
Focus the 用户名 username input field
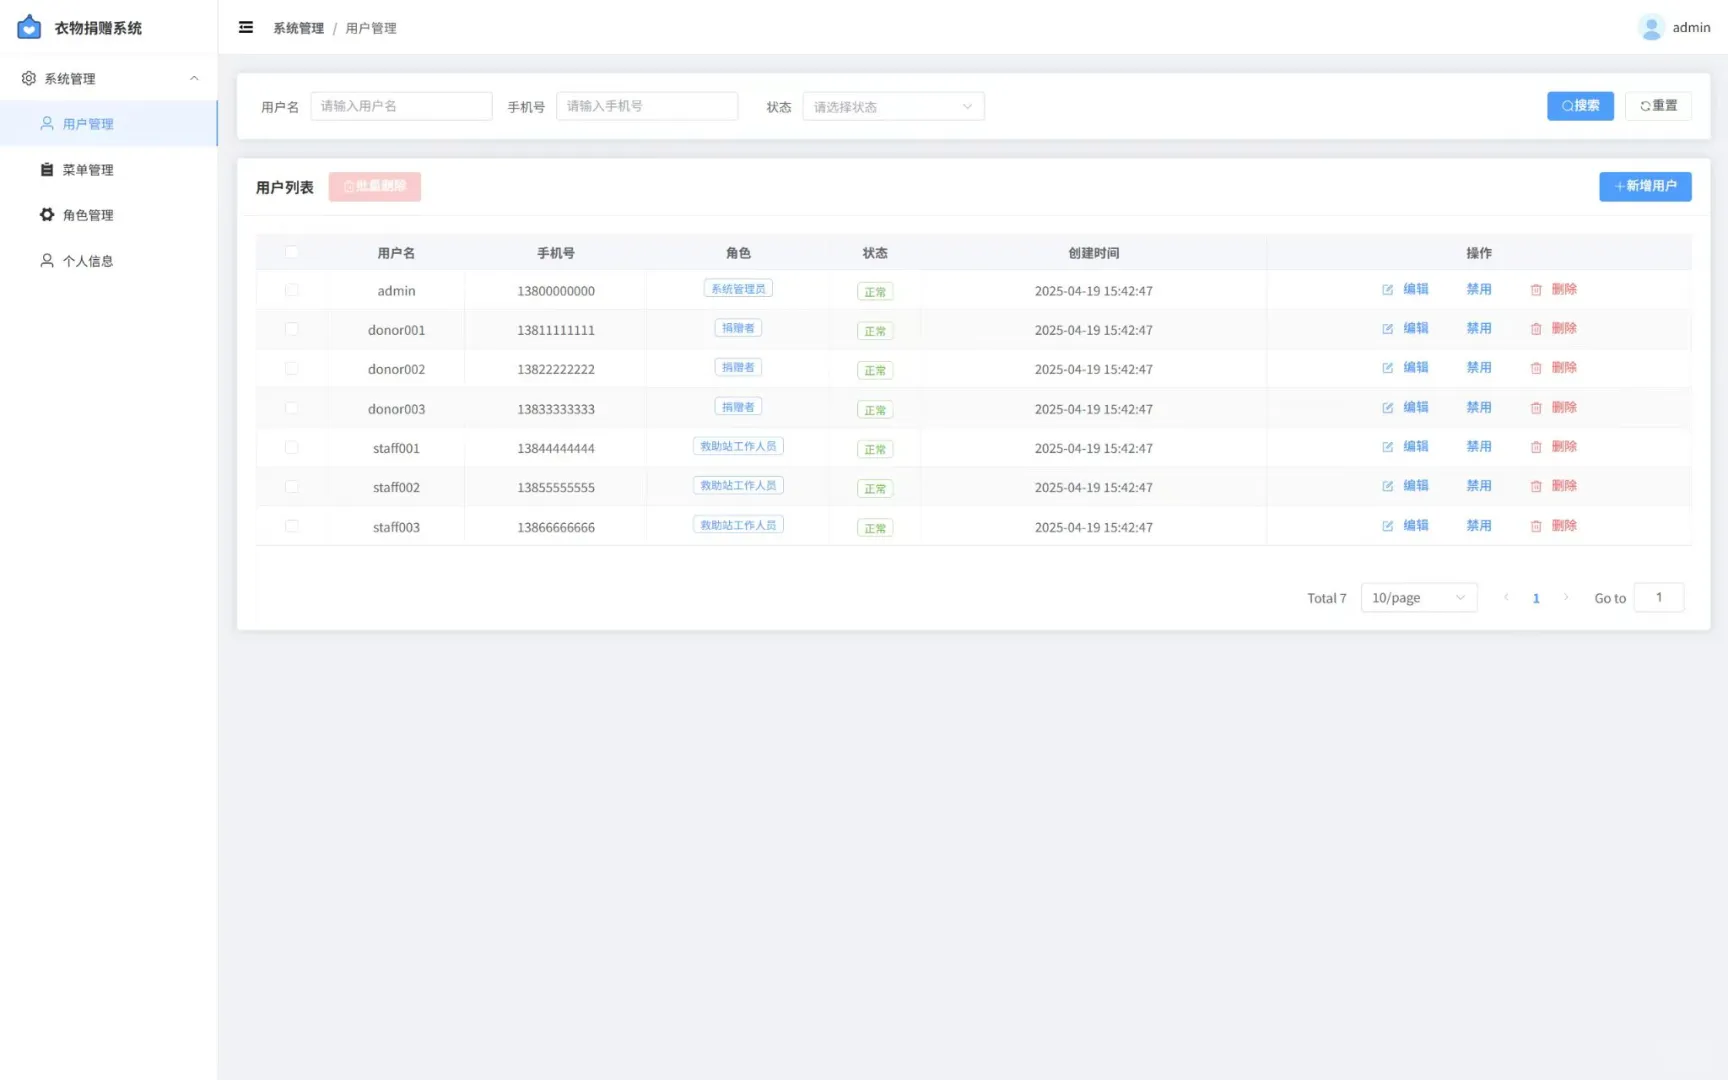401,106
